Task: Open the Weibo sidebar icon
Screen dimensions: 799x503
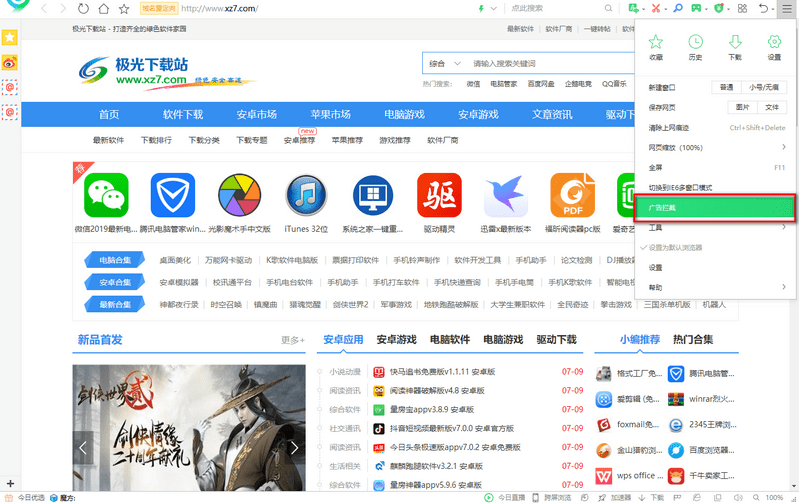Action: [10, 63]
